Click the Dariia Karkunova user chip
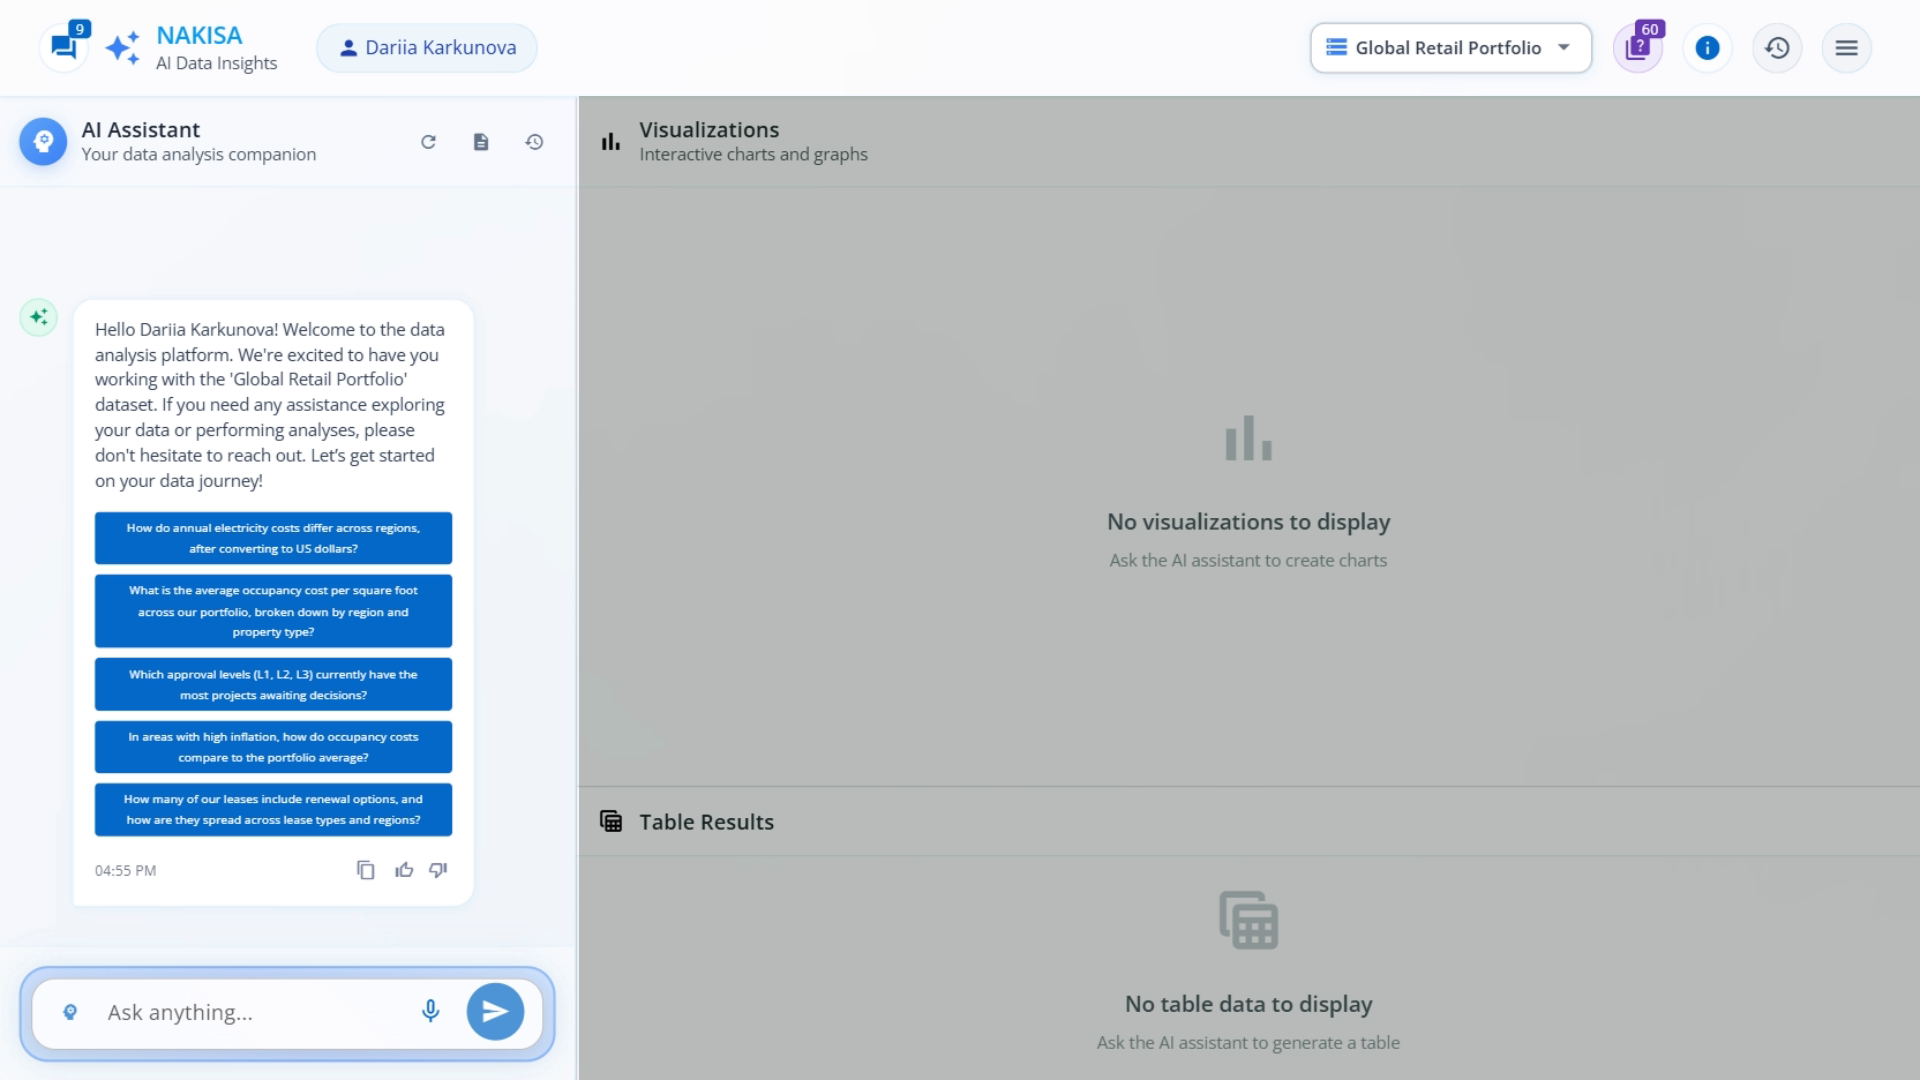The image size is (1920, 1080). pyautogui.click(x=427, y=48)
